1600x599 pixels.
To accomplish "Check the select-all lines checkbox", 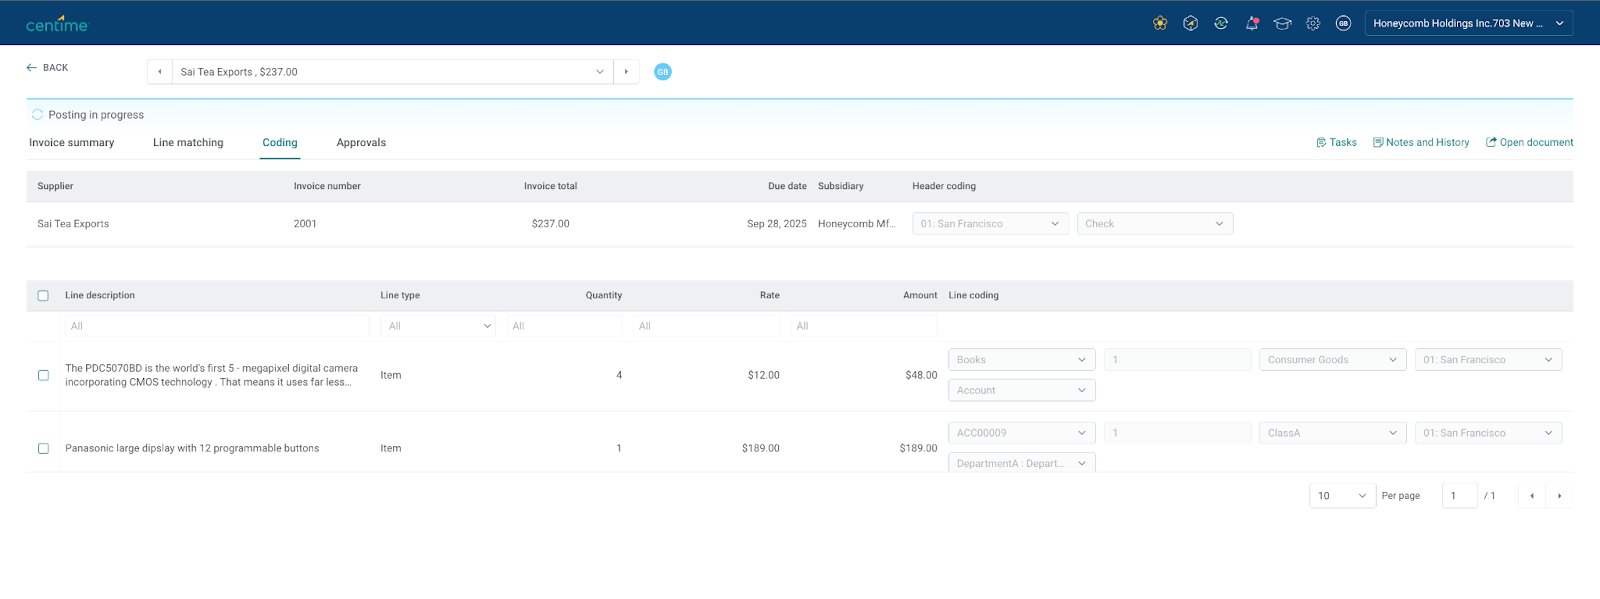I will 43,296.
